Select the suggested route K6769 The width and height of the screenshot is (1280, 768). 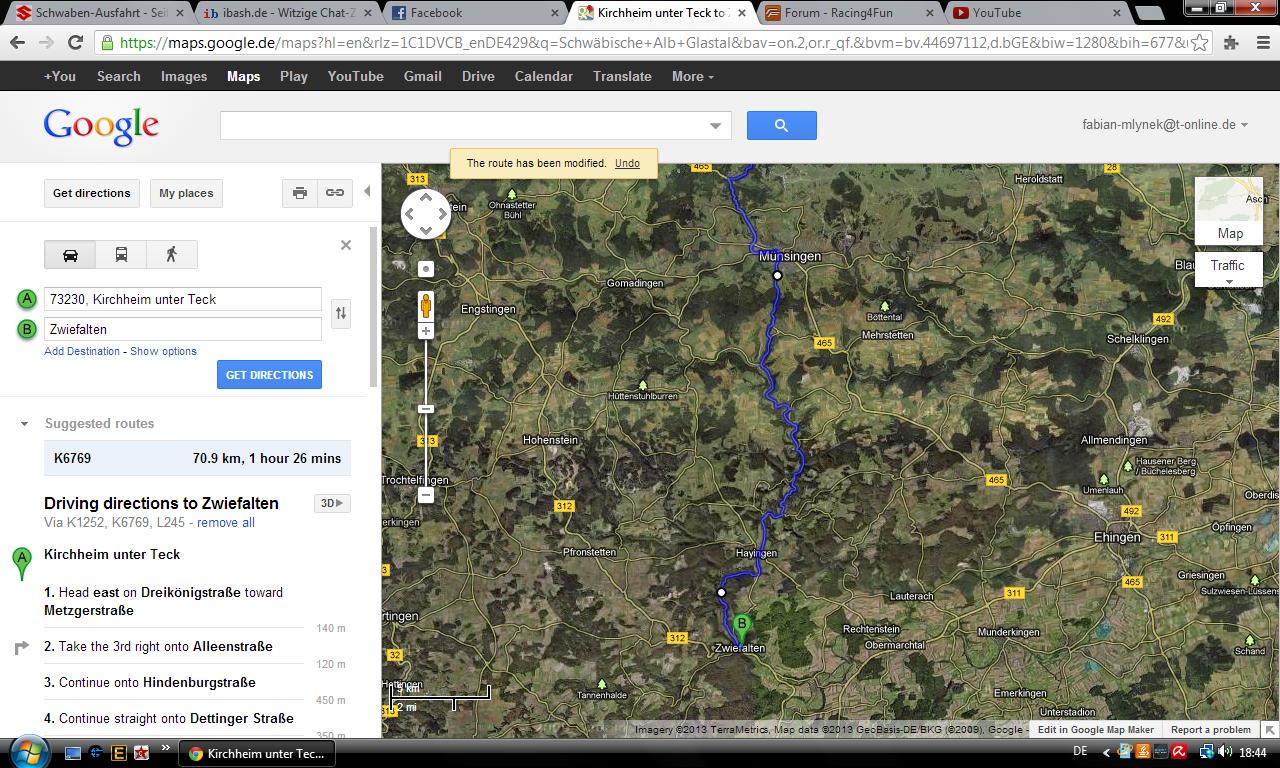pos(197,458)
